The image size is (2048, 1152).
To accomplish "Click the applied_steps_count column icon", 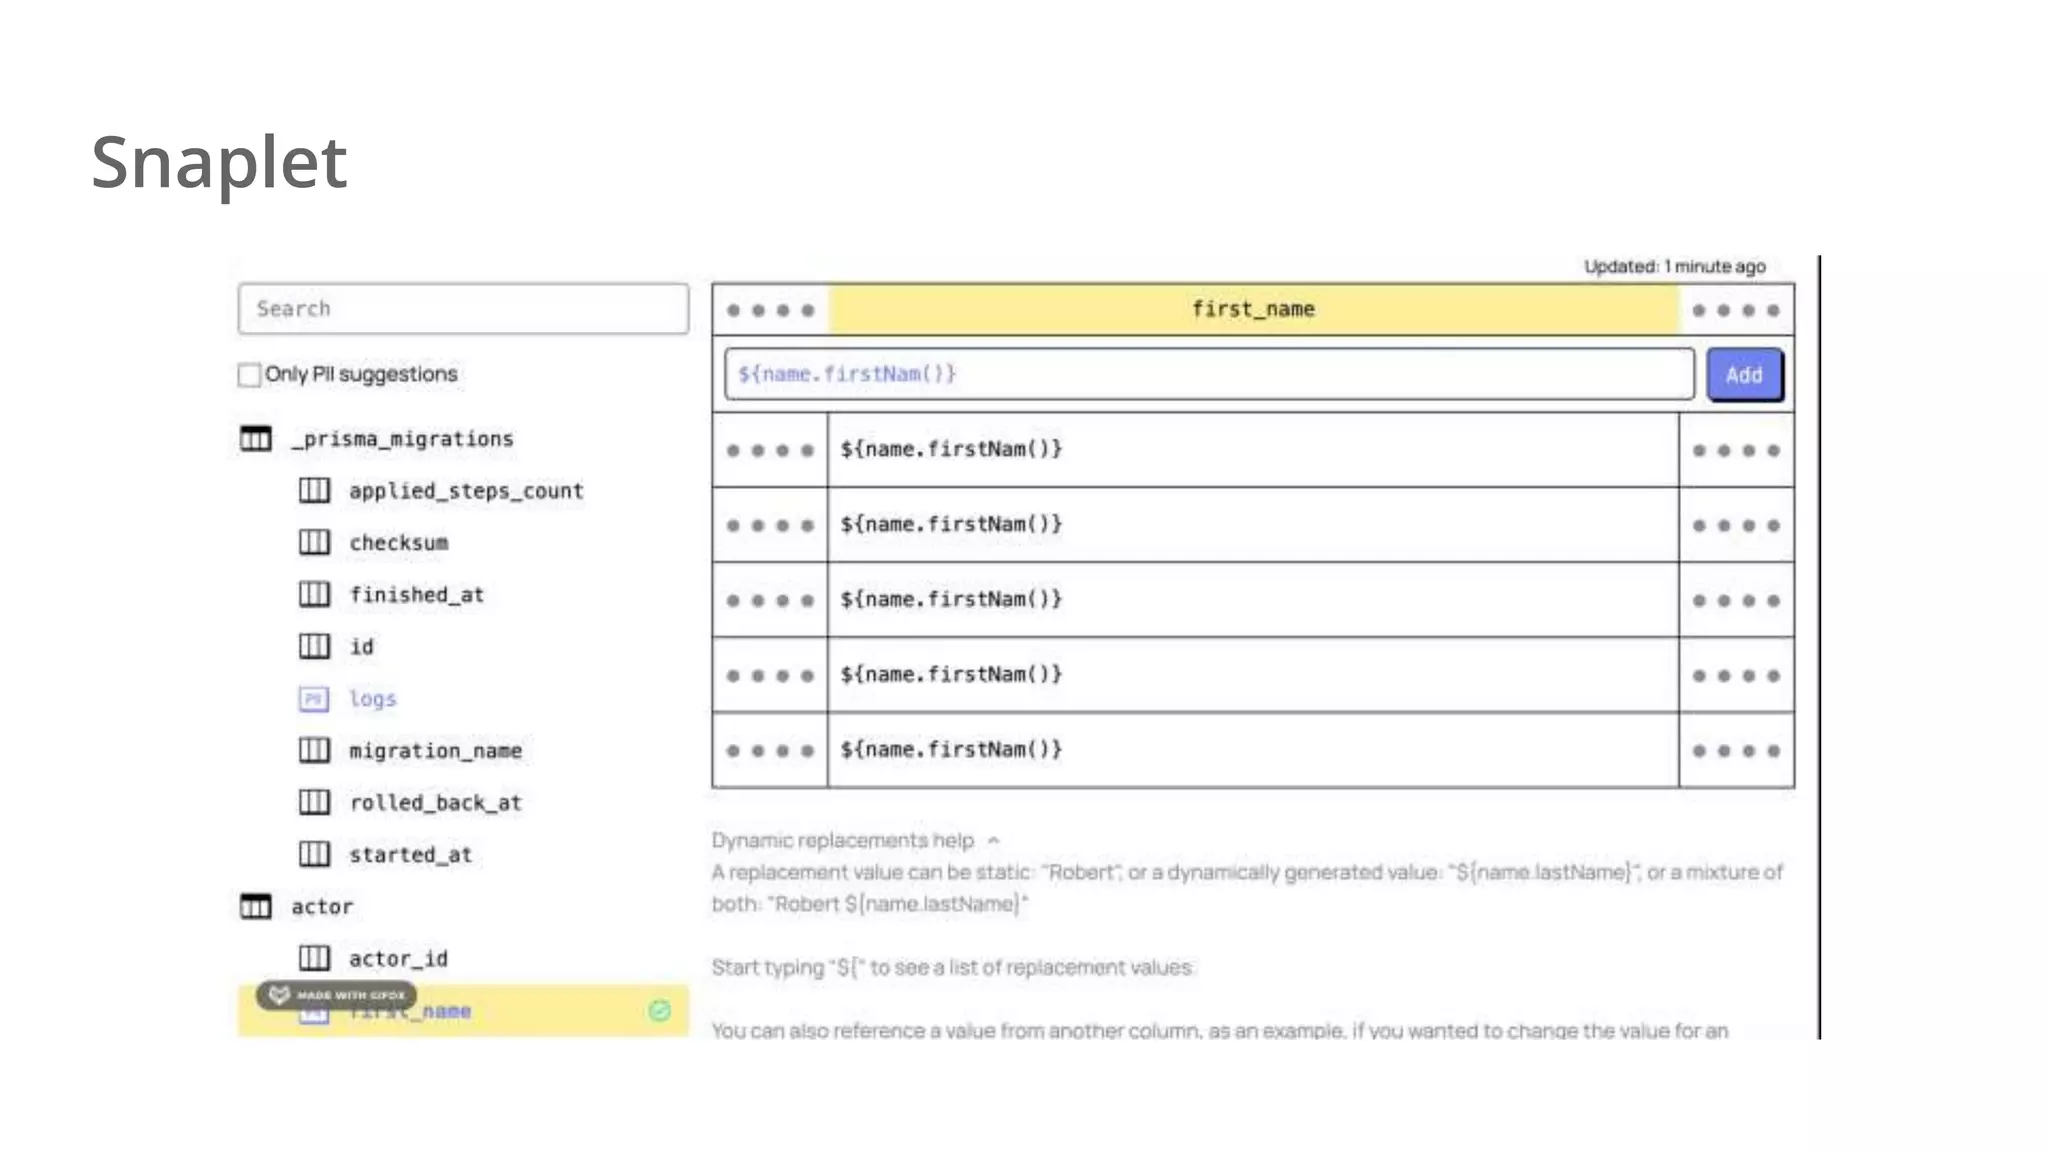I will tap(314, 491).
